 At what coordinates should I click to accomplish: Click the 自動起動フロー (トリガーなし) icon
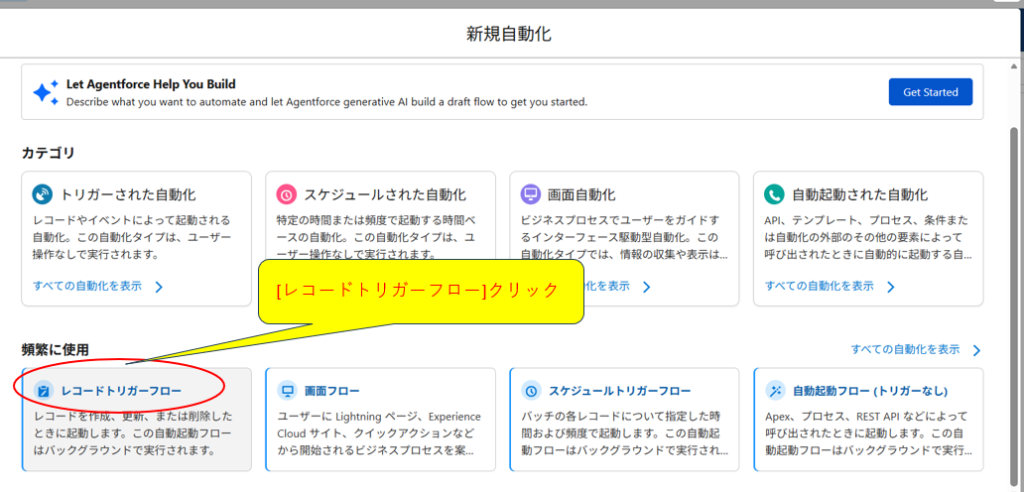[x=776, y=390]
